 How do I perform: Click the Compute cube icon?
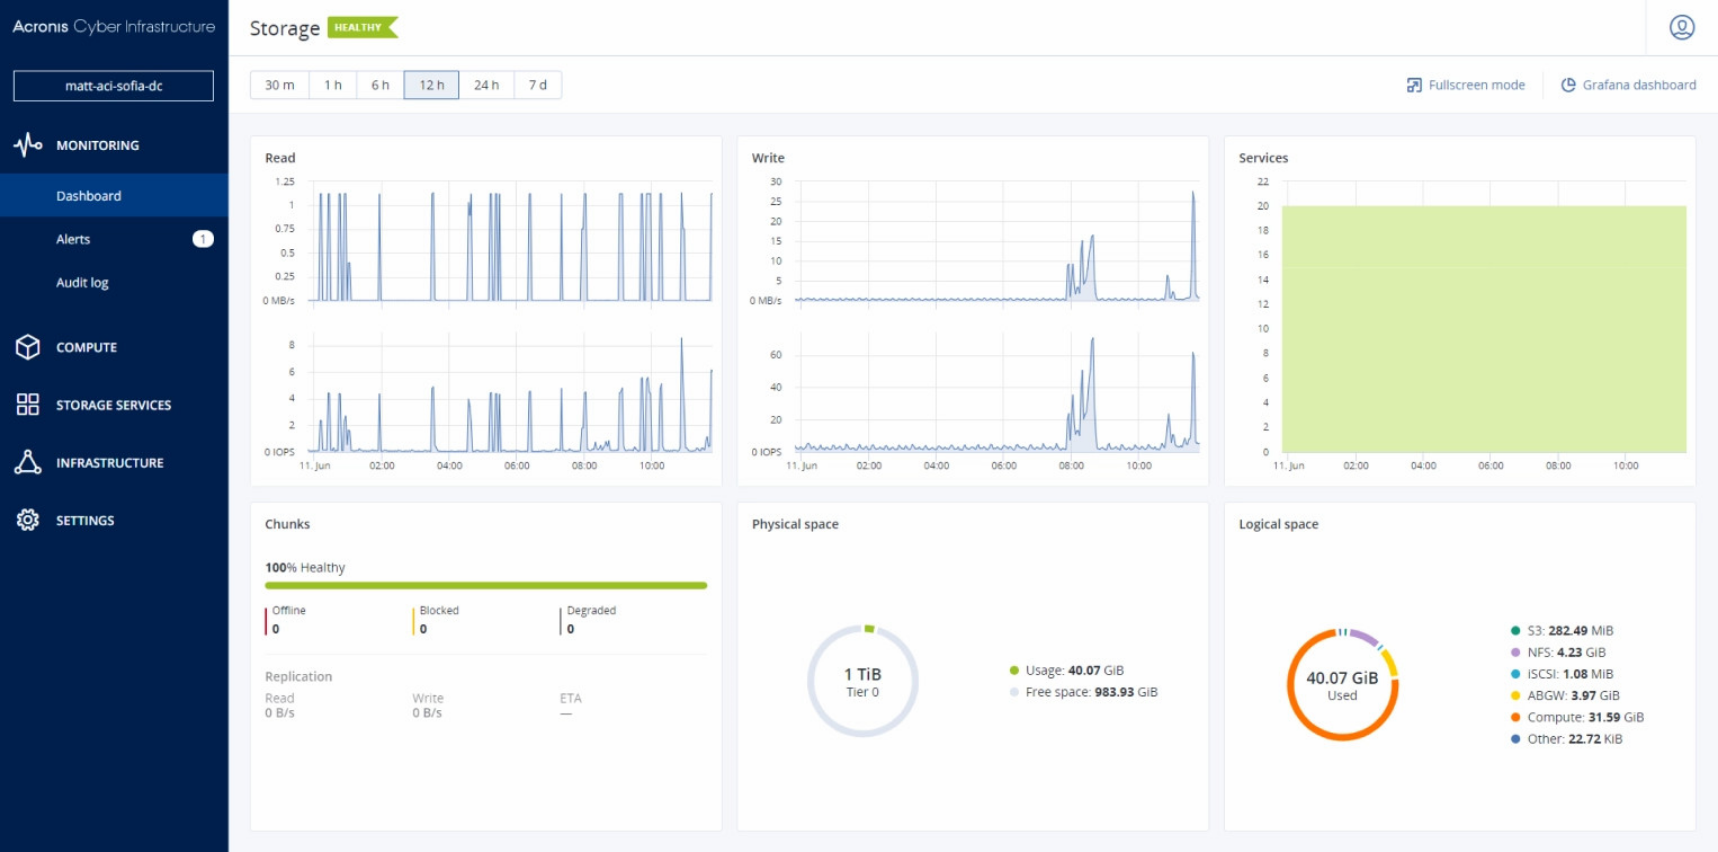coord(28,347)
